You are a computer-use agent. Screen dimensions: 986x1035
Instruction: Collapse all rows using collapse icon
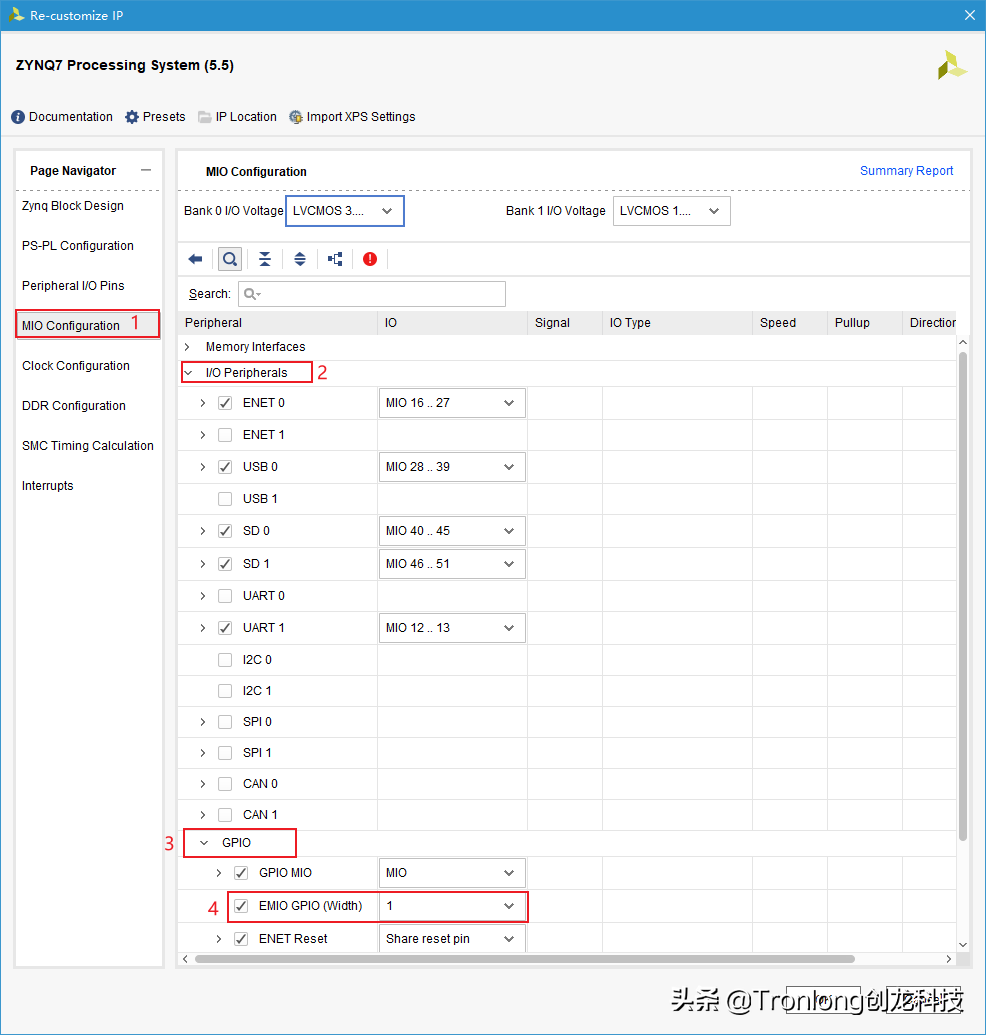click(x=264, y=258)
